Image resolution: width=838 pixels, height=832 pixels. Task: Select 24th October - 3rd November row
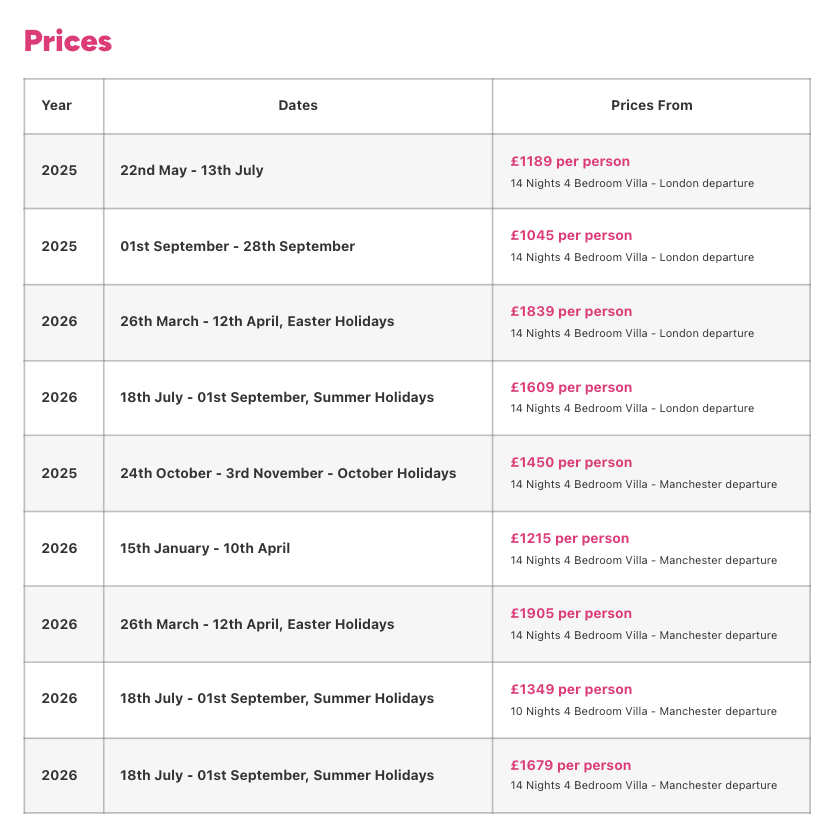click(x=417, y=473)
